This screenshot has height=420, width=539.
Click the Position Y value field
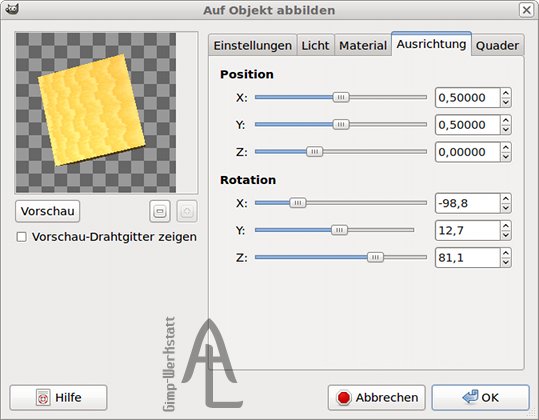click(x=467, y=125)
